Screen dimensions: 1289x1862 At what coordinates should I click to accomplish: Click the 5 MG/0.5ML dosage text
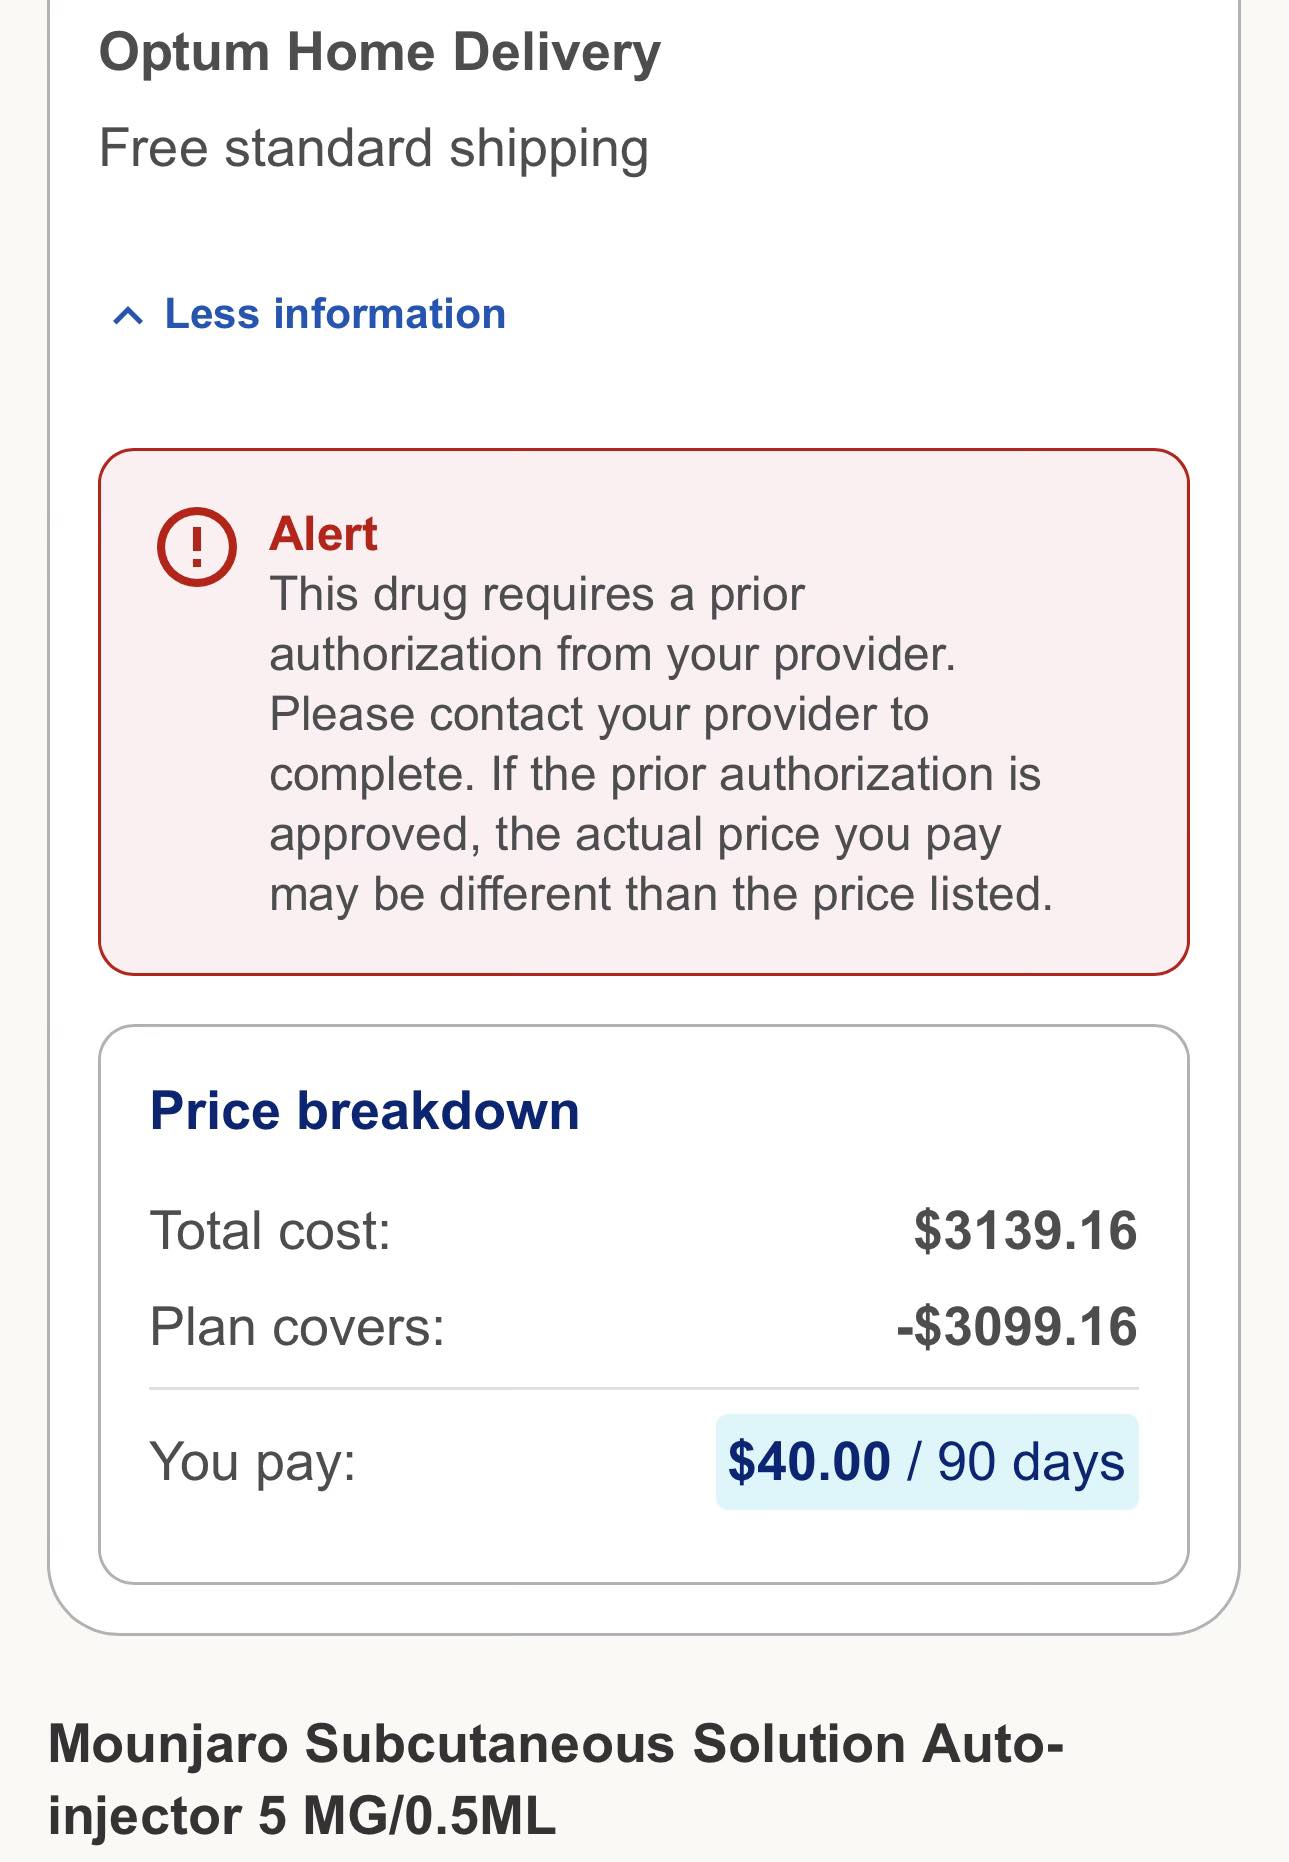tap(407, 1816)
